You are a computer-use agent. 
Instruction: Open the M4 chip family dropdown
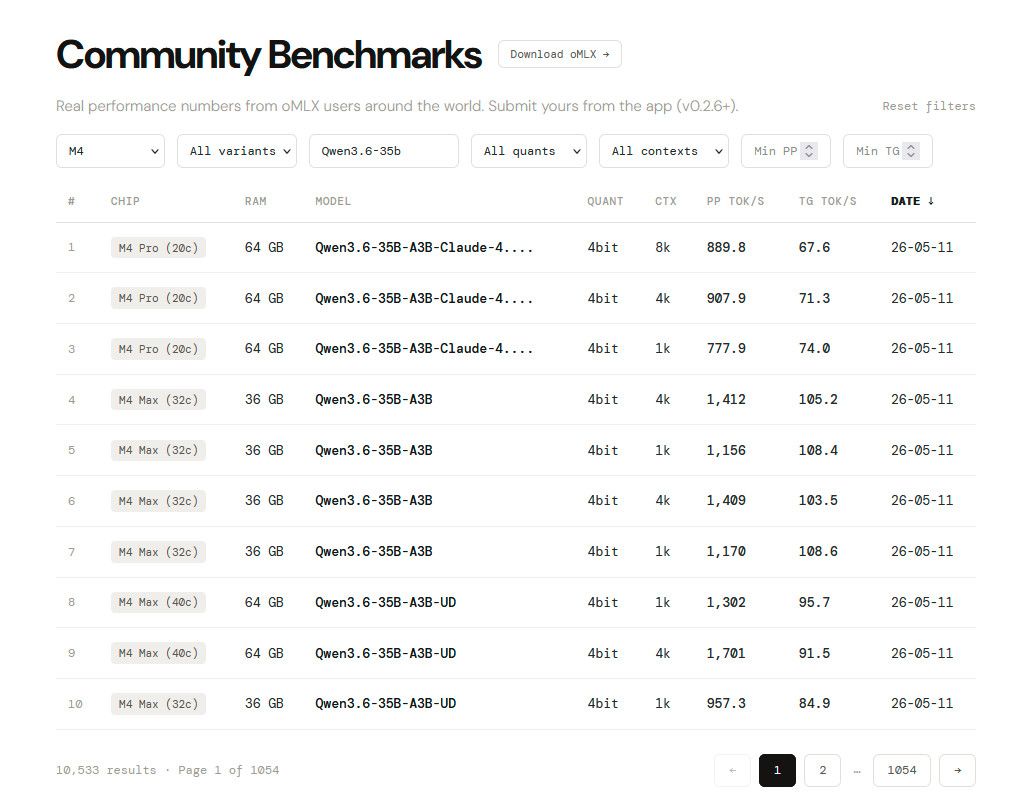click(110, 151)
